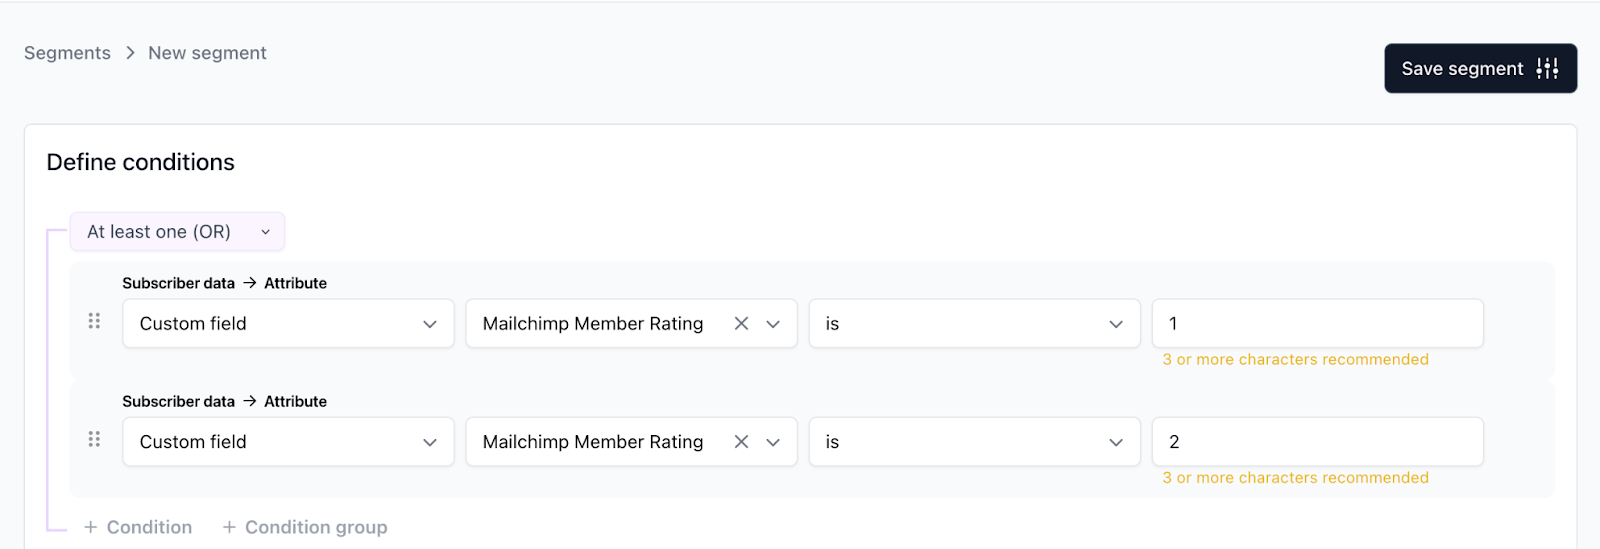Grab the first condition's drag handle
1600x549 pixels.
point(94,321)
